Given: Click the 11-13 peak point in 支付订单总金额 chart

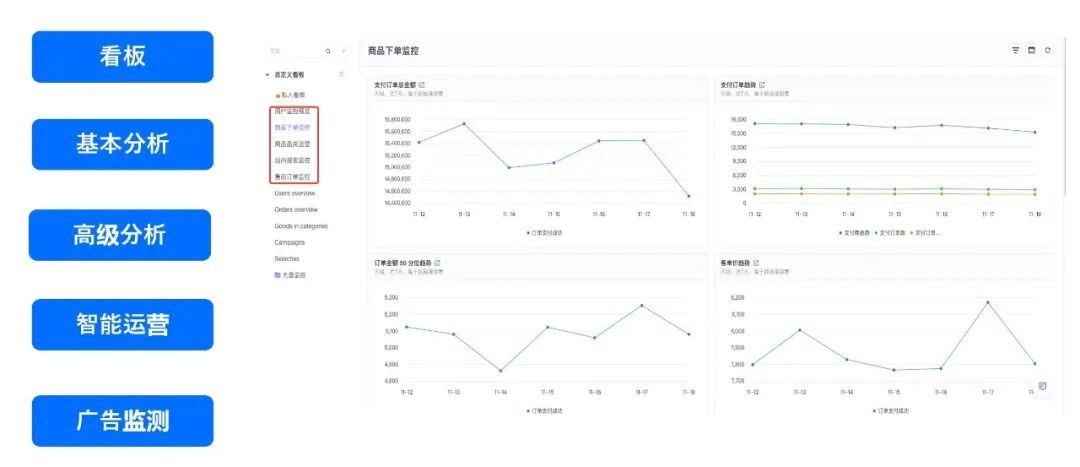Looking at the screenshot, I should point(464,124).
